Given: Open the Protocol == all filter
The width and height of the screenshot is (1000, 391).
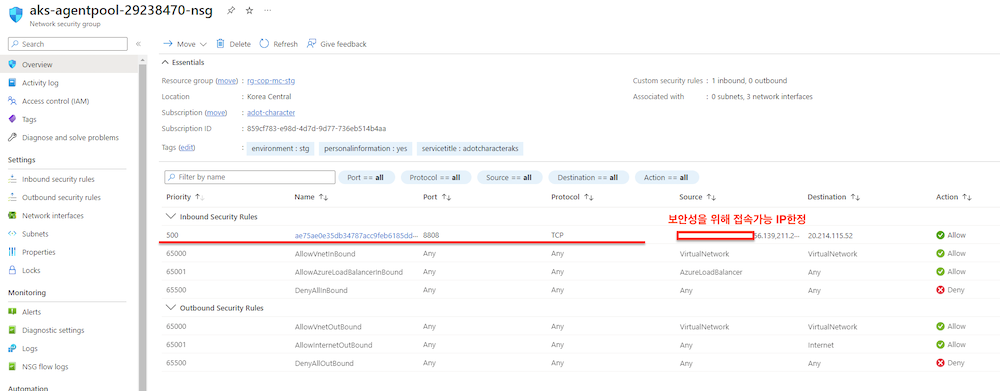Looking at the screenshot, I should tap(436, 177).
